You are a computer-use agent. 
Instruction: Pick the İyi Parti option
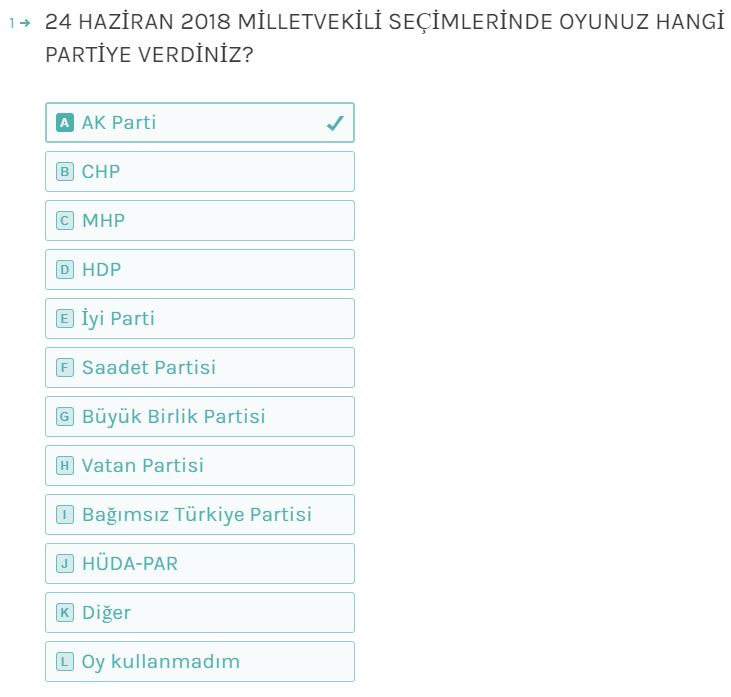(200, 319)
